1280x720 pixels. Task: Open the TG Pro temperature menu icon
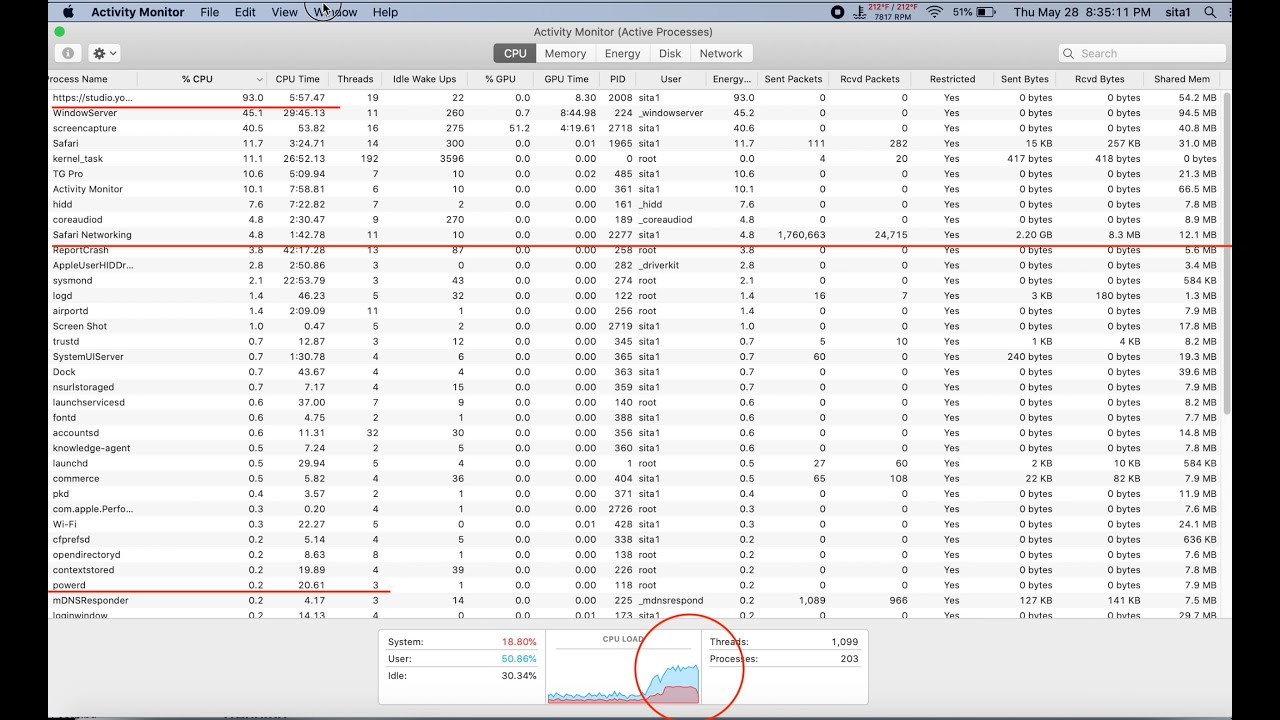coord(860,12)
